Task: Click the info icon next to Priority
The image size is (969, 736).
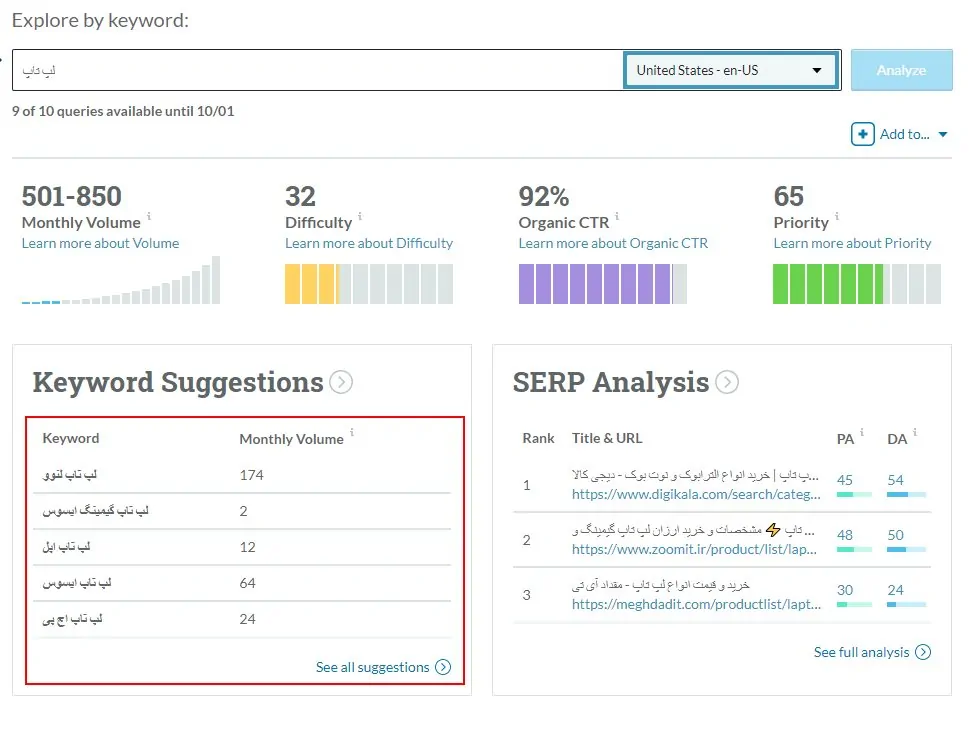Action: pyautogui.click(x=837, y=216)
